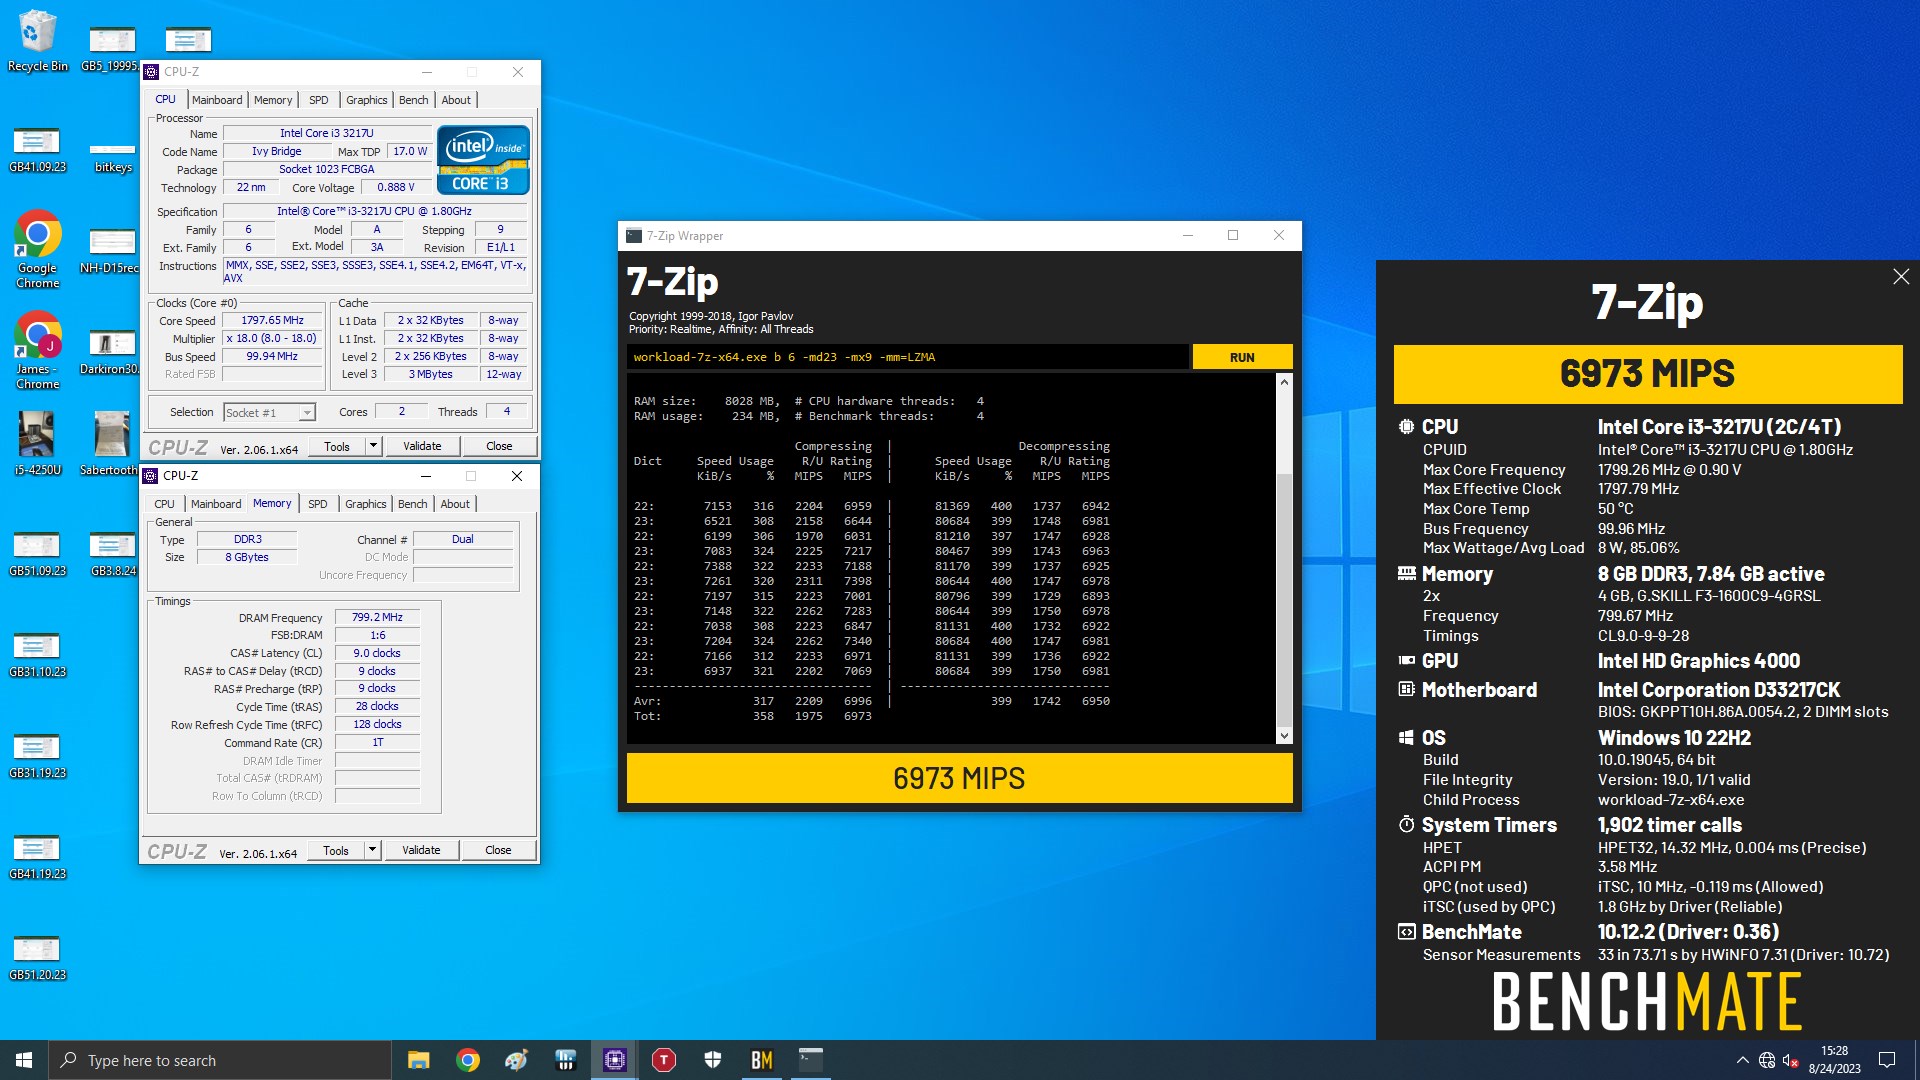Viewport: 1920px width, 1080px height.
Task: Click the Intel Core i3 logo in CPU-Z
Action: click(x=483, y=160)
